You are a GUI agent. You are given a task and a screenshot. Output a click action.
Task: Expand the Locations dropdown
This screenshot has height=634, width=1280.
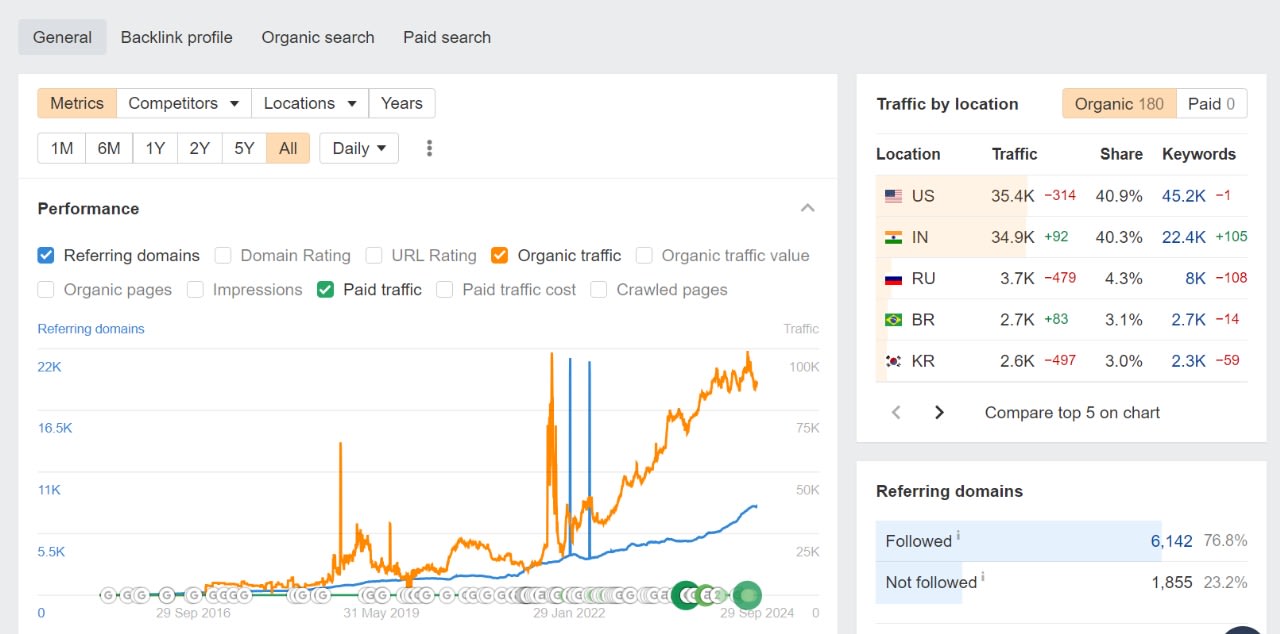coord(309,103)
